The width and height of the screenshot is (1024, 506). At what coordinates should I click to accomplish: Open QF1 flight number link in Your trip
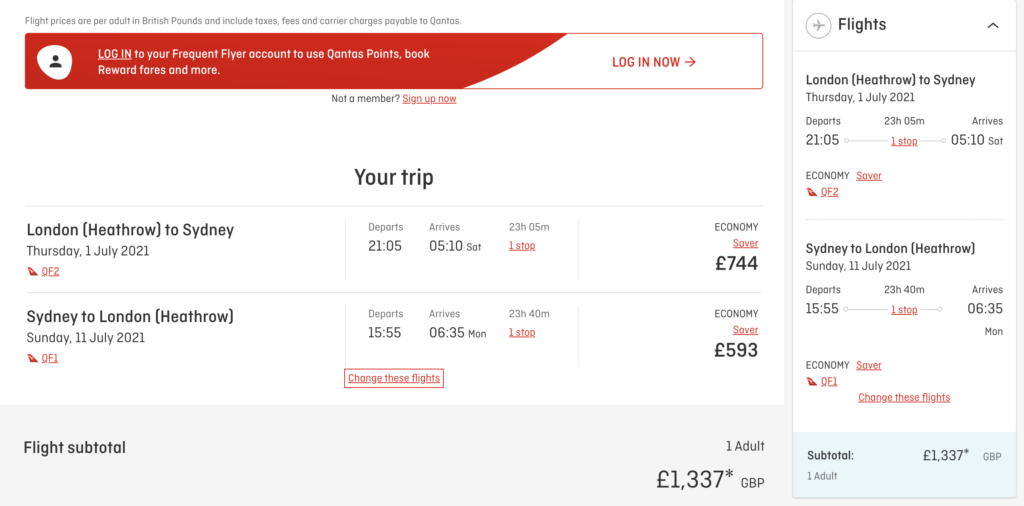50,358
